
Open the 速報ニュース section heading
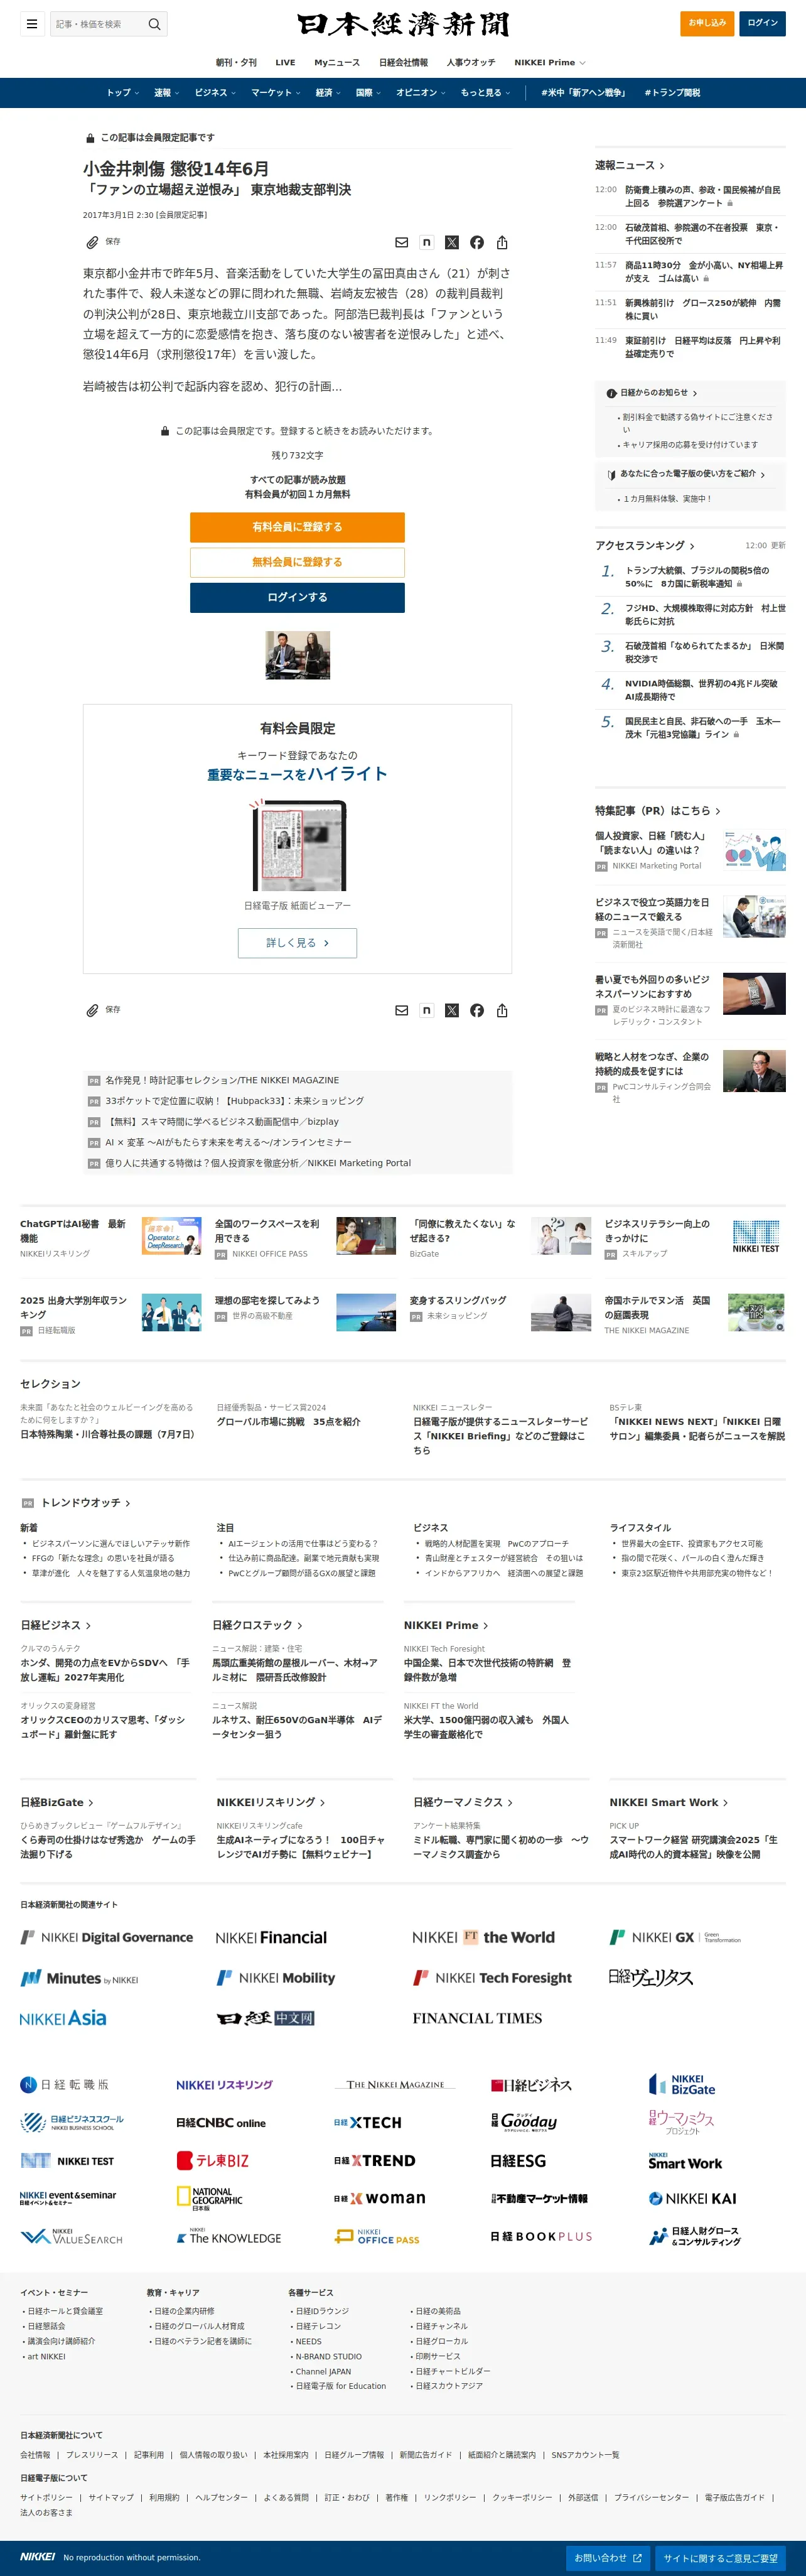[x=630, y=166]
